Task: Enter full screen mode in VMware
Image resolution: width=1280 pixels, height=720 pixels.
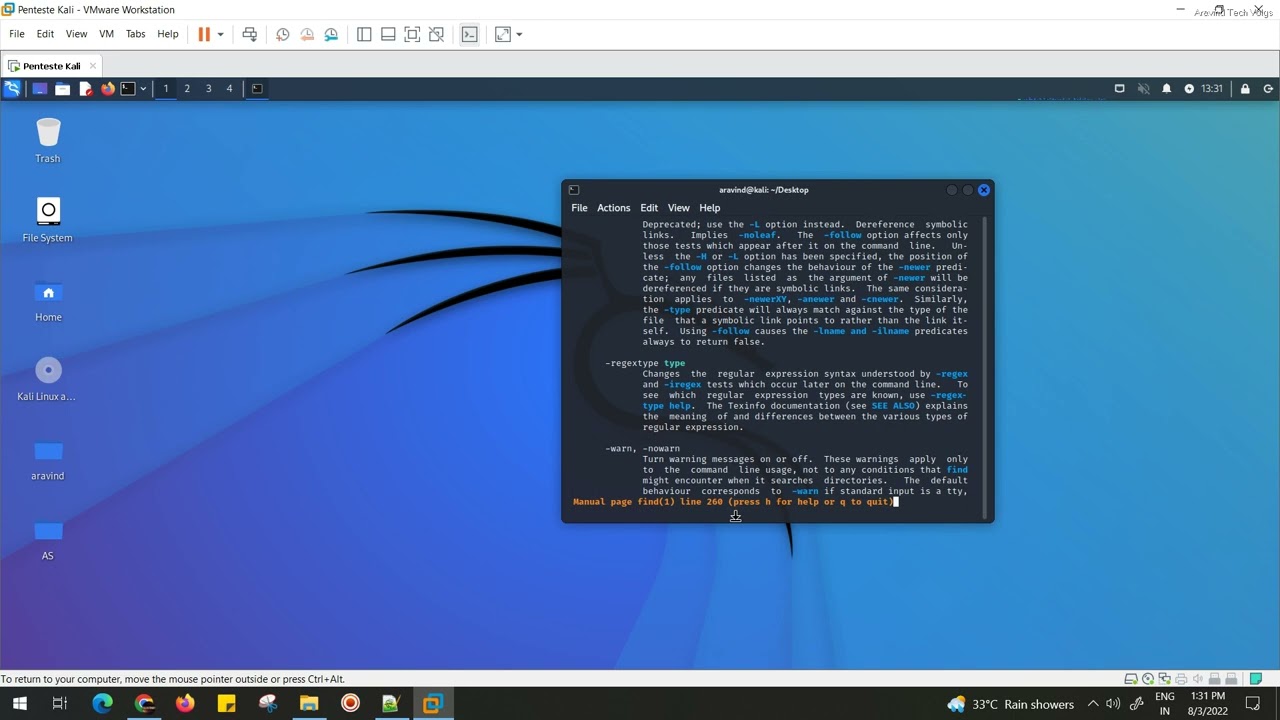Action: click(x=412, y=34)
